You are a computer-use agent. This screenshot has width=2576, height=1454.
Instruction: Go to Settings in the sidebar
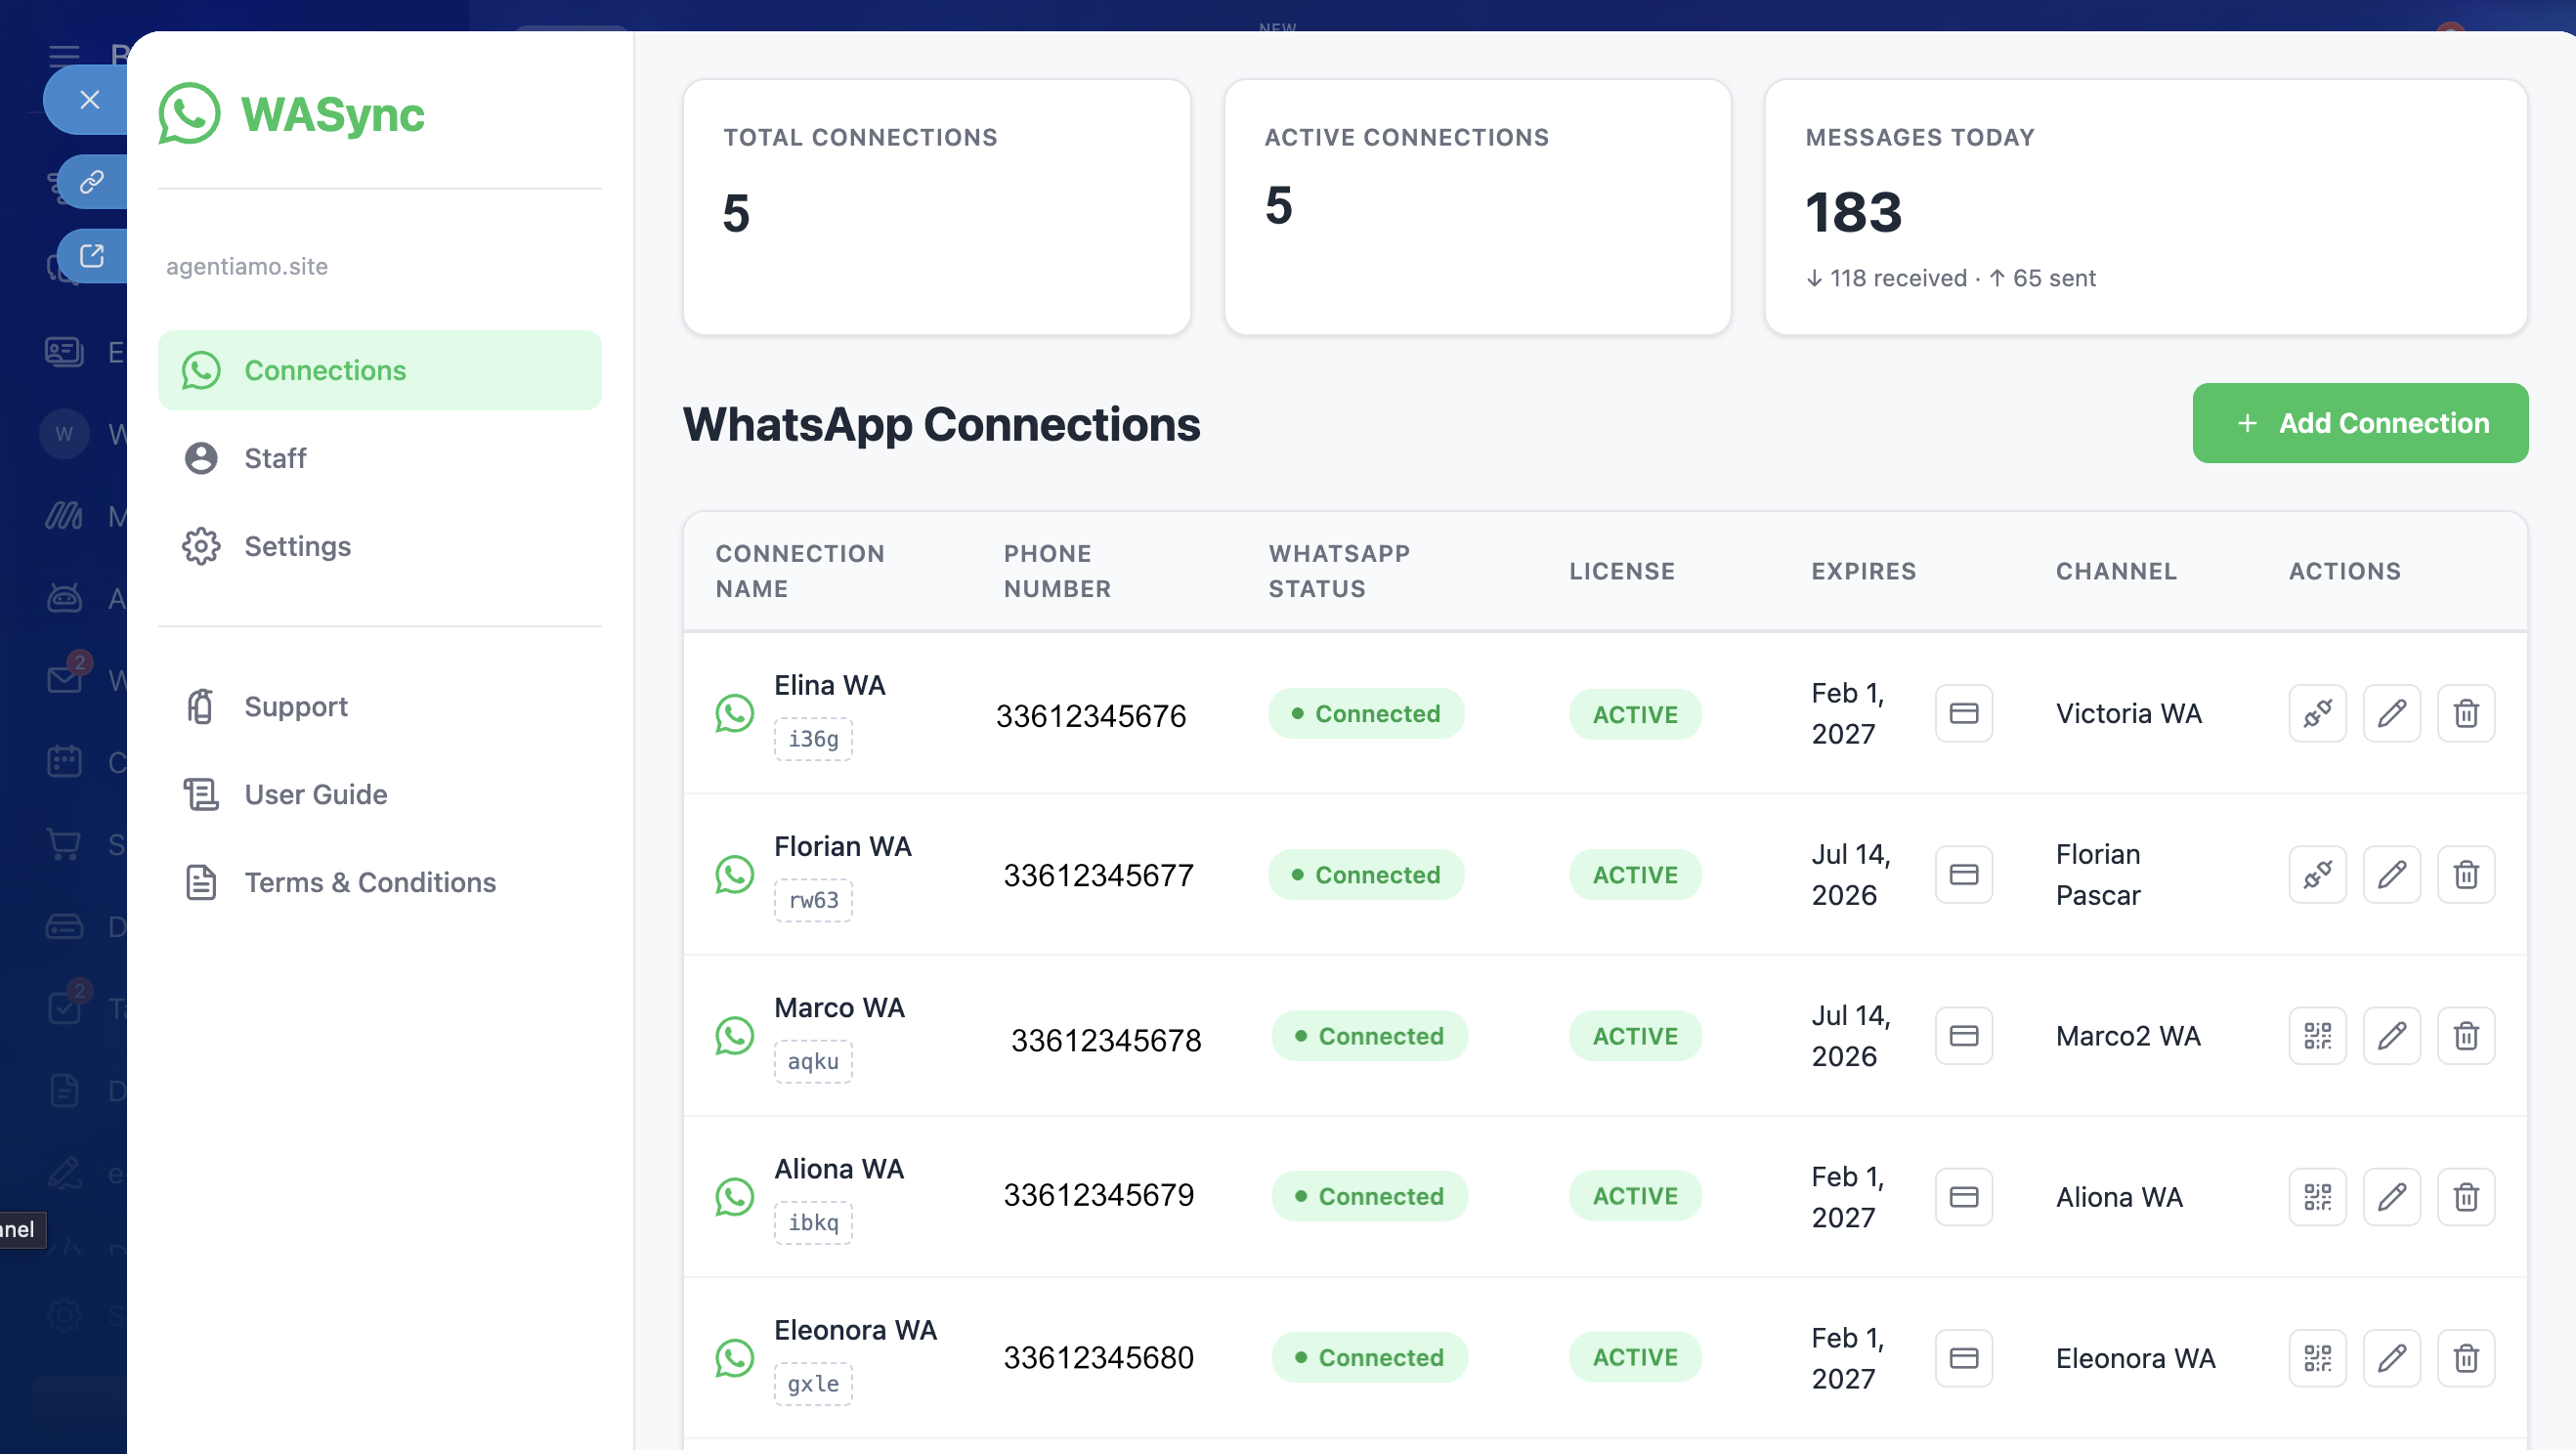(297, 546)
